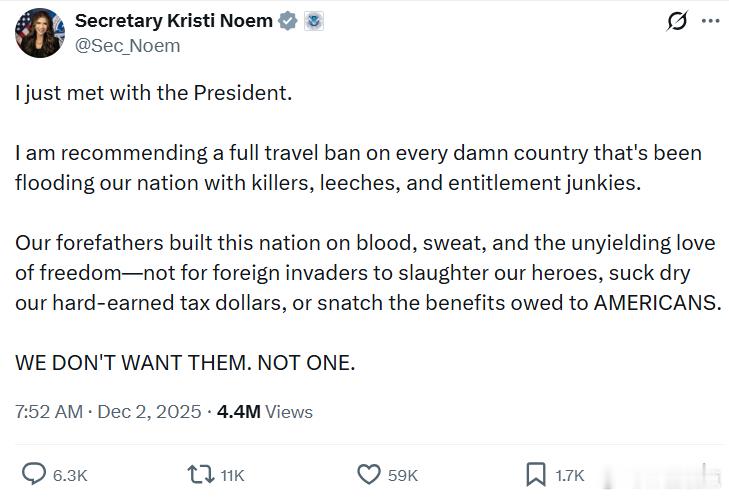Click the "I just met with the President." line
The image size is (729, 497).
153,93
